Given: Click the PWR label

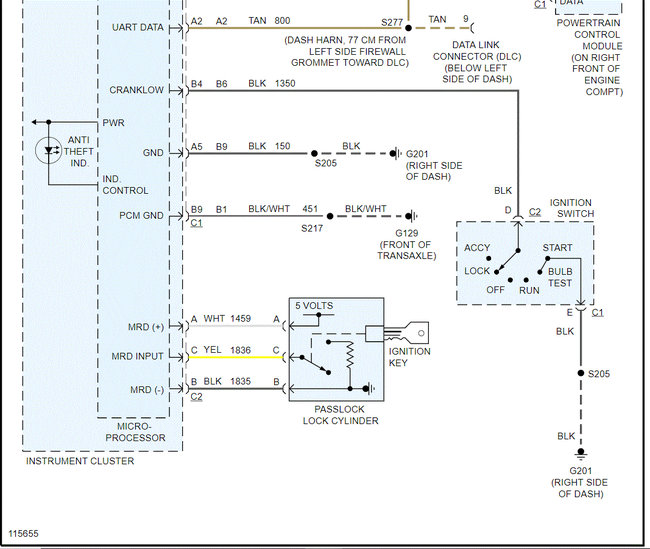Looking at the screenshot, I should tap(113, 123).
